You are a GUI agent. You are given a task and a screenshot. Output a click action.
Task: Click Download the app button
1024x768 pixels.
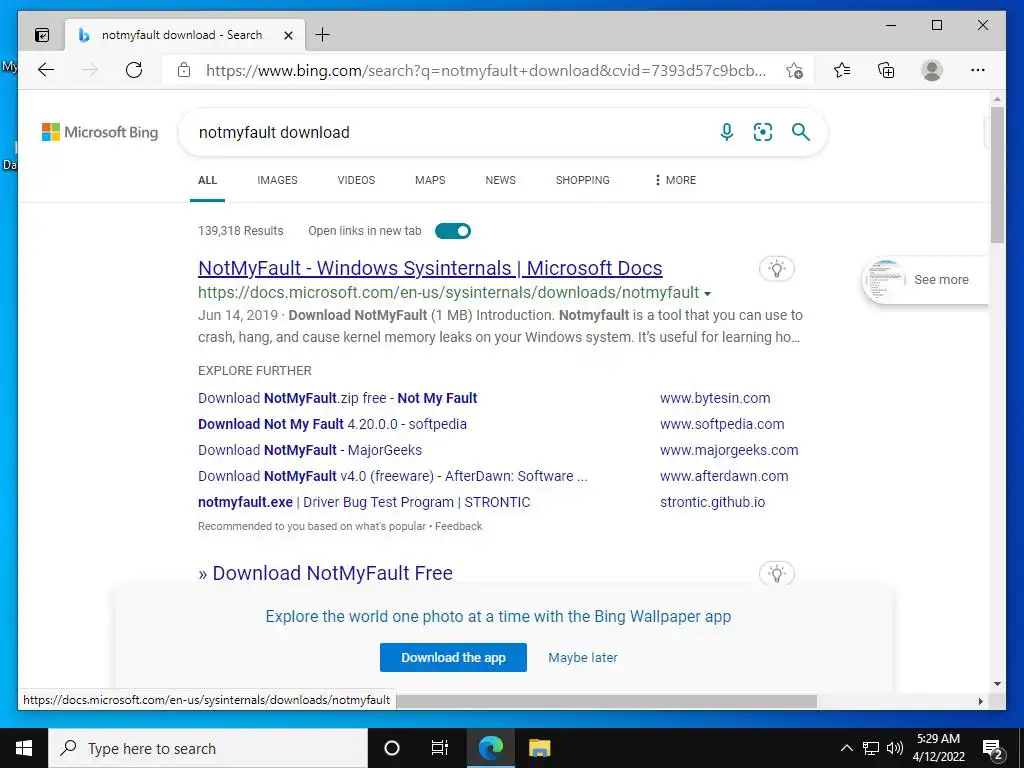click(x=453, y=658)
